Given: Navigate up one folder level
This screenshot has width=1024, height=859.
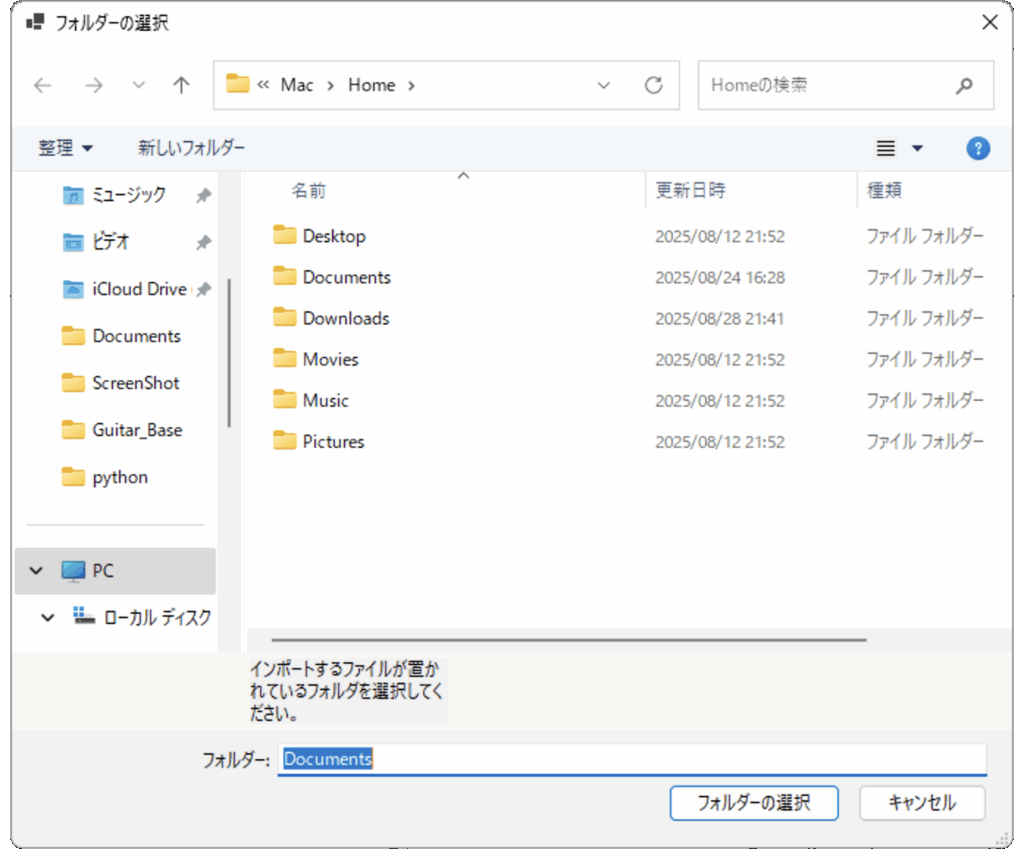Looking at the screenshot, I should coord(180,85).
